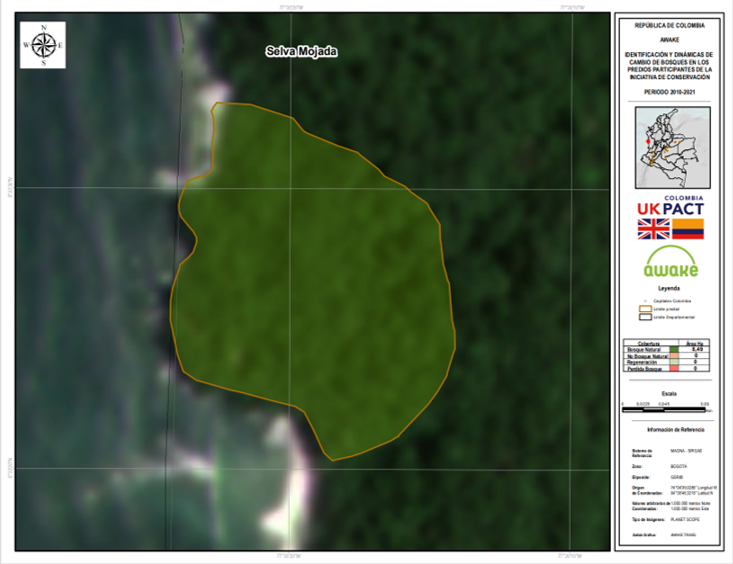Click the PERIODO 2010-2021 text
Screen dimensions: 733x564
669,92
